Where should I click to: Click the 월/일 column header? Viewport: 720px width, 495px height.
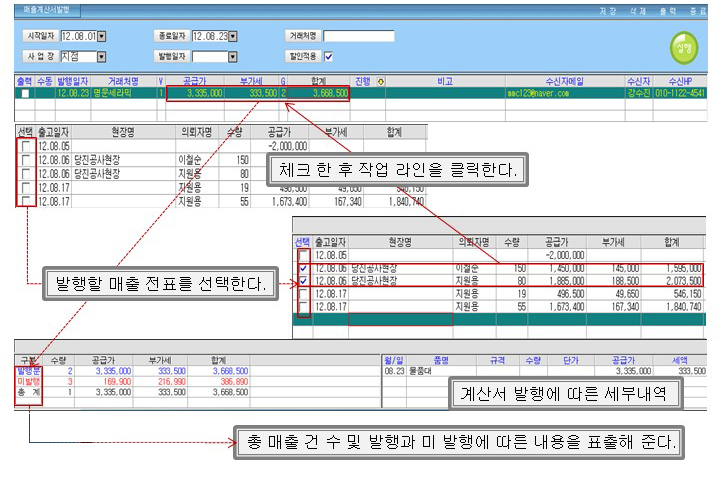[394, 360]
